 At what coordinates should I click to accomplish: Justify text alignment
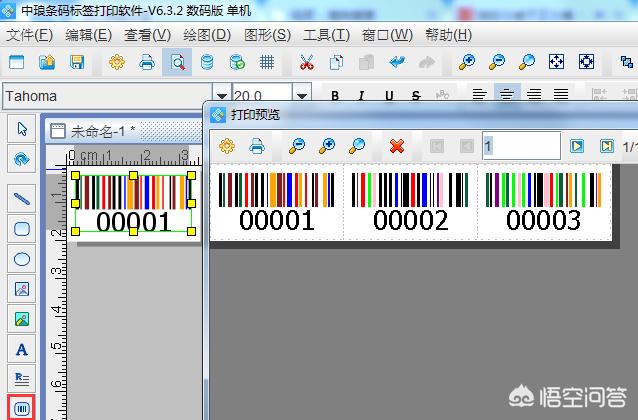pos(561,95)
